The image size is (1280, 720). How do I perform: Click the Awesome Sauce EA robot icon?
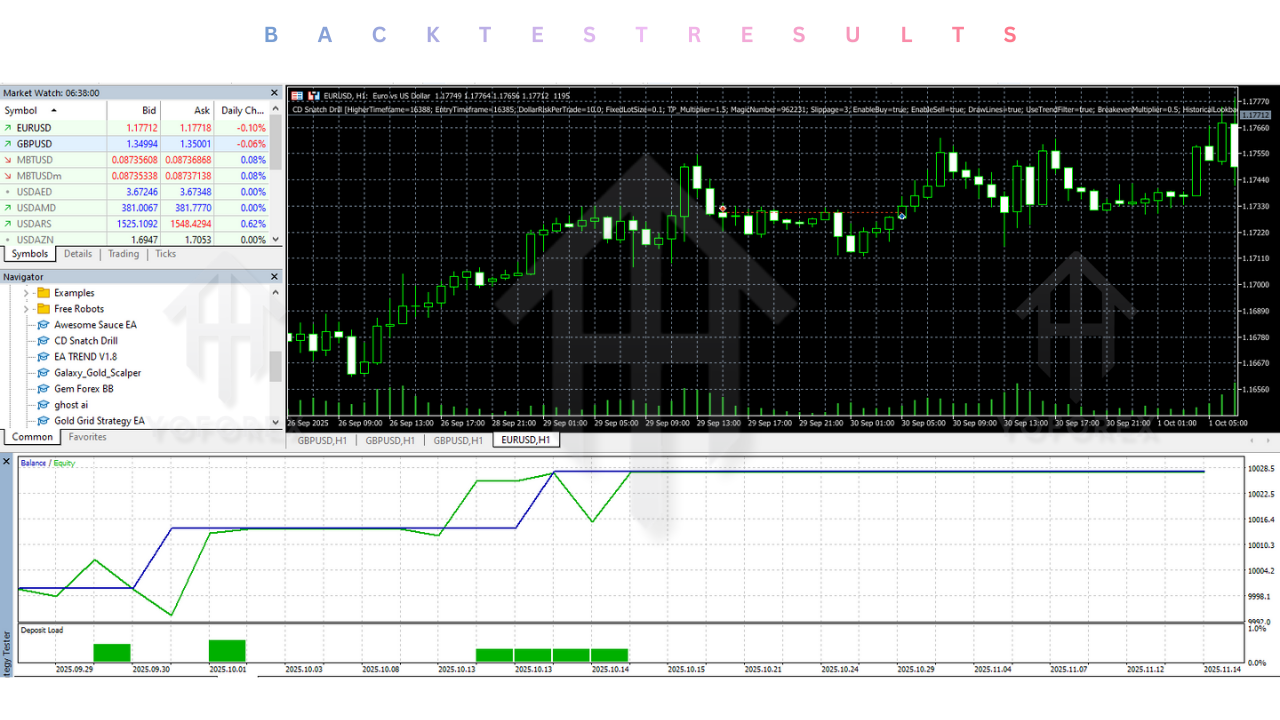pos(43,325)
